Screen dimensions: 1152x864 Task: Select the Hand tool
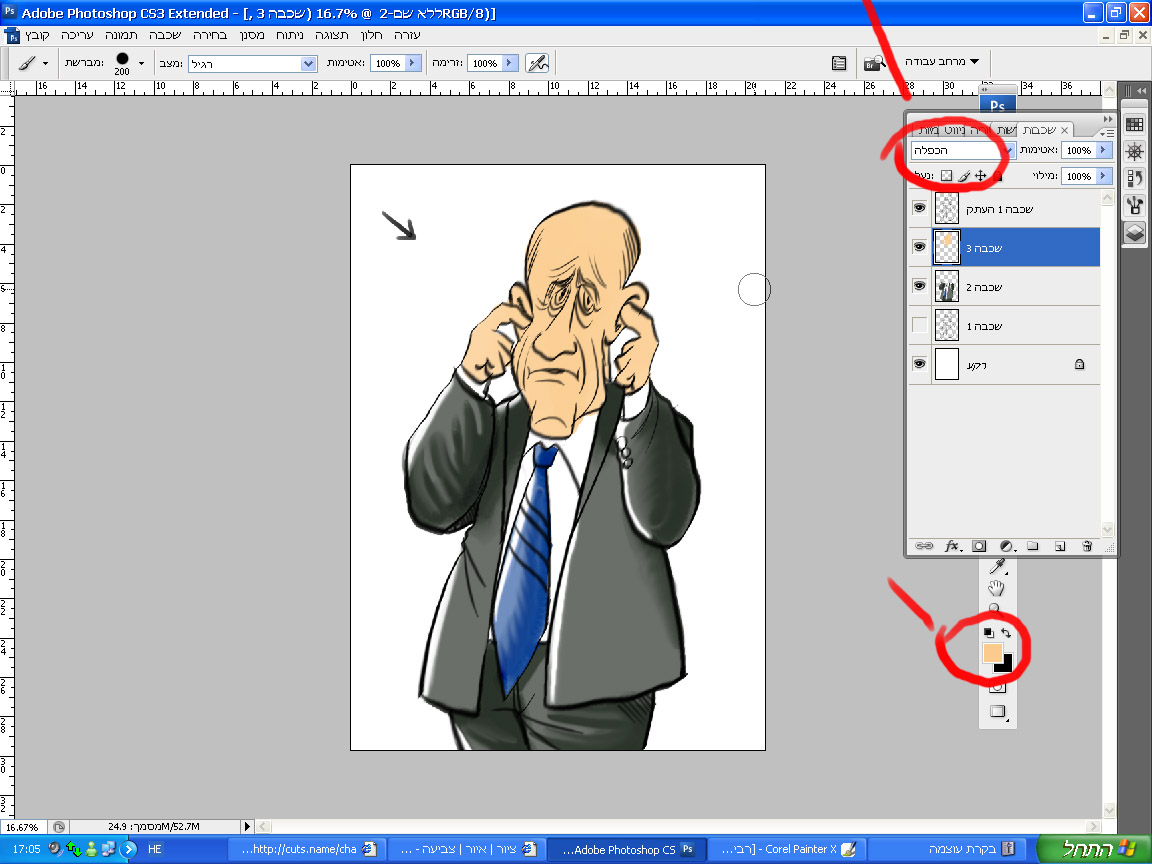point(996,588)
